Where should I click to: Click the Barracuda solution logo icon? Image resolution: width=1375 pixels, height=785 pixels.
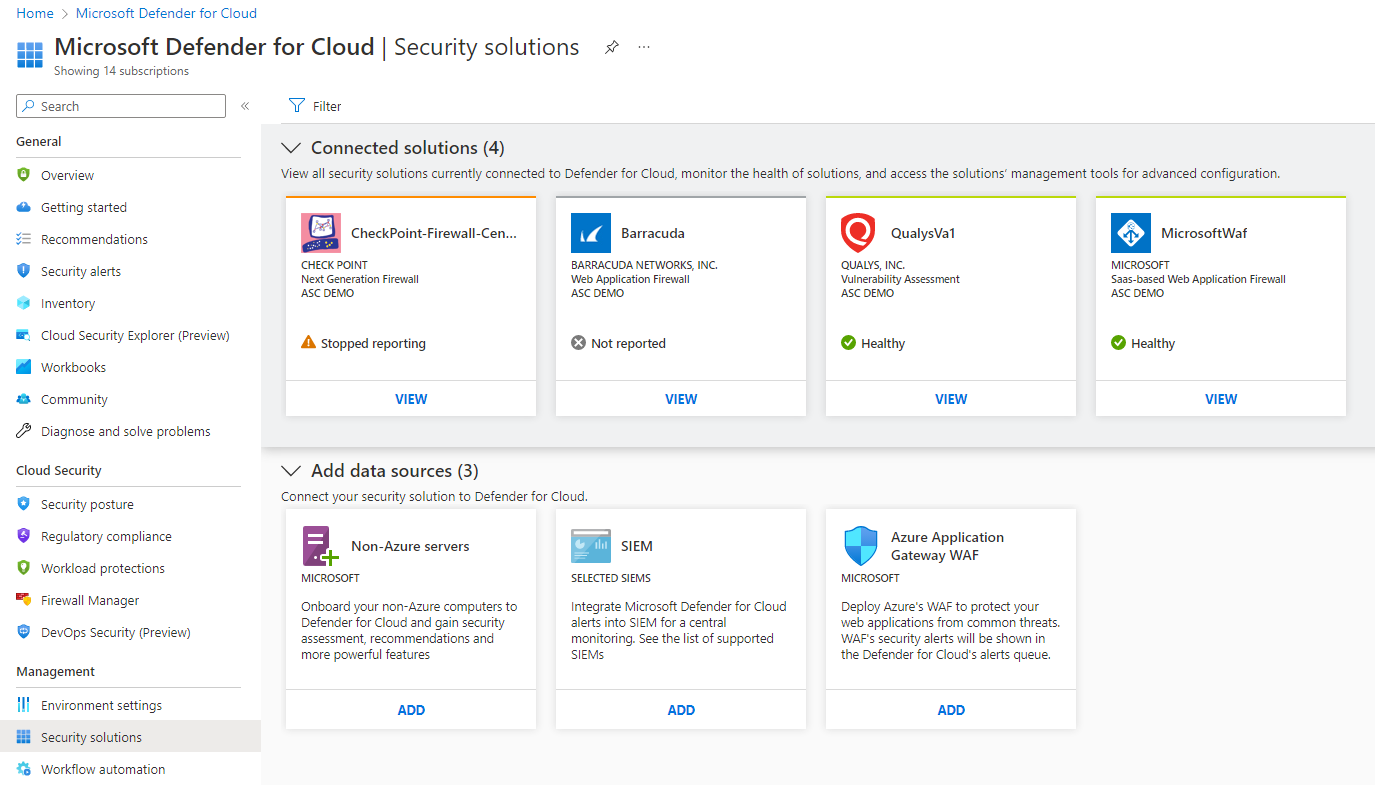(x=590, y=233)
